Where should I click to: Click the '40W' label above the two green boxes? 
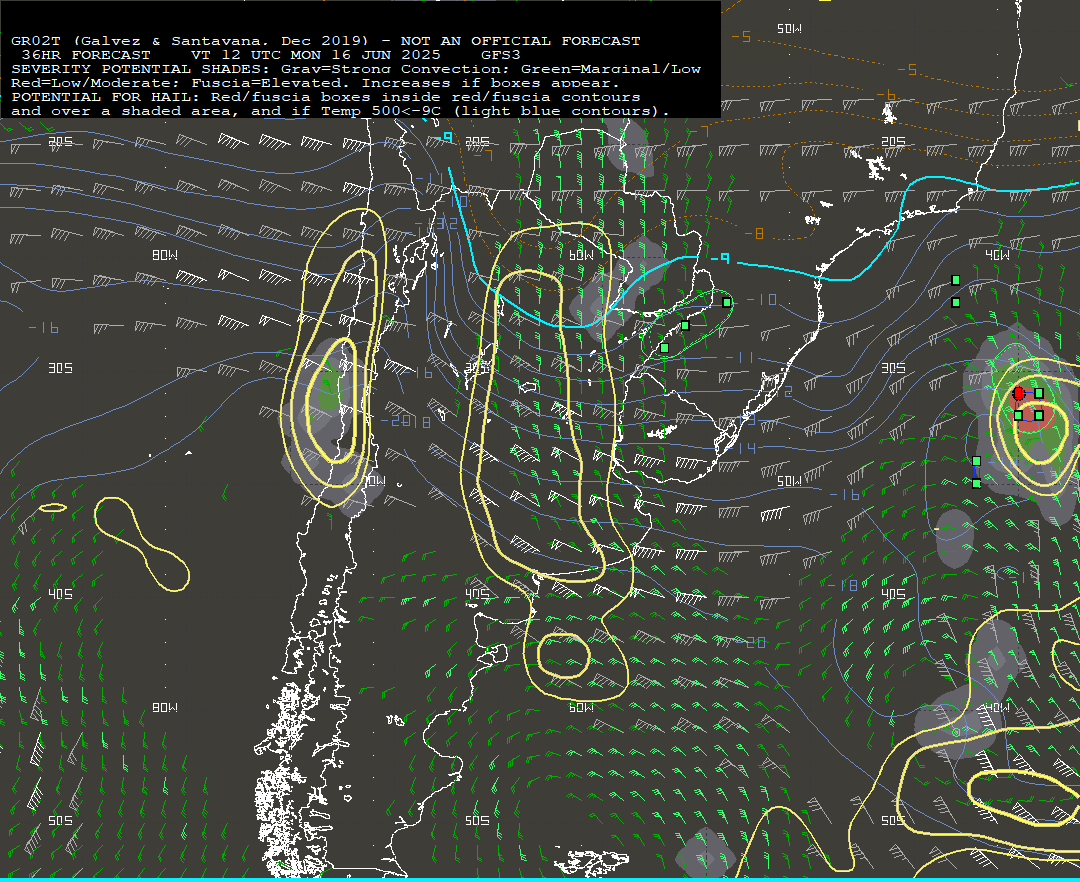(x=997, y=255)
